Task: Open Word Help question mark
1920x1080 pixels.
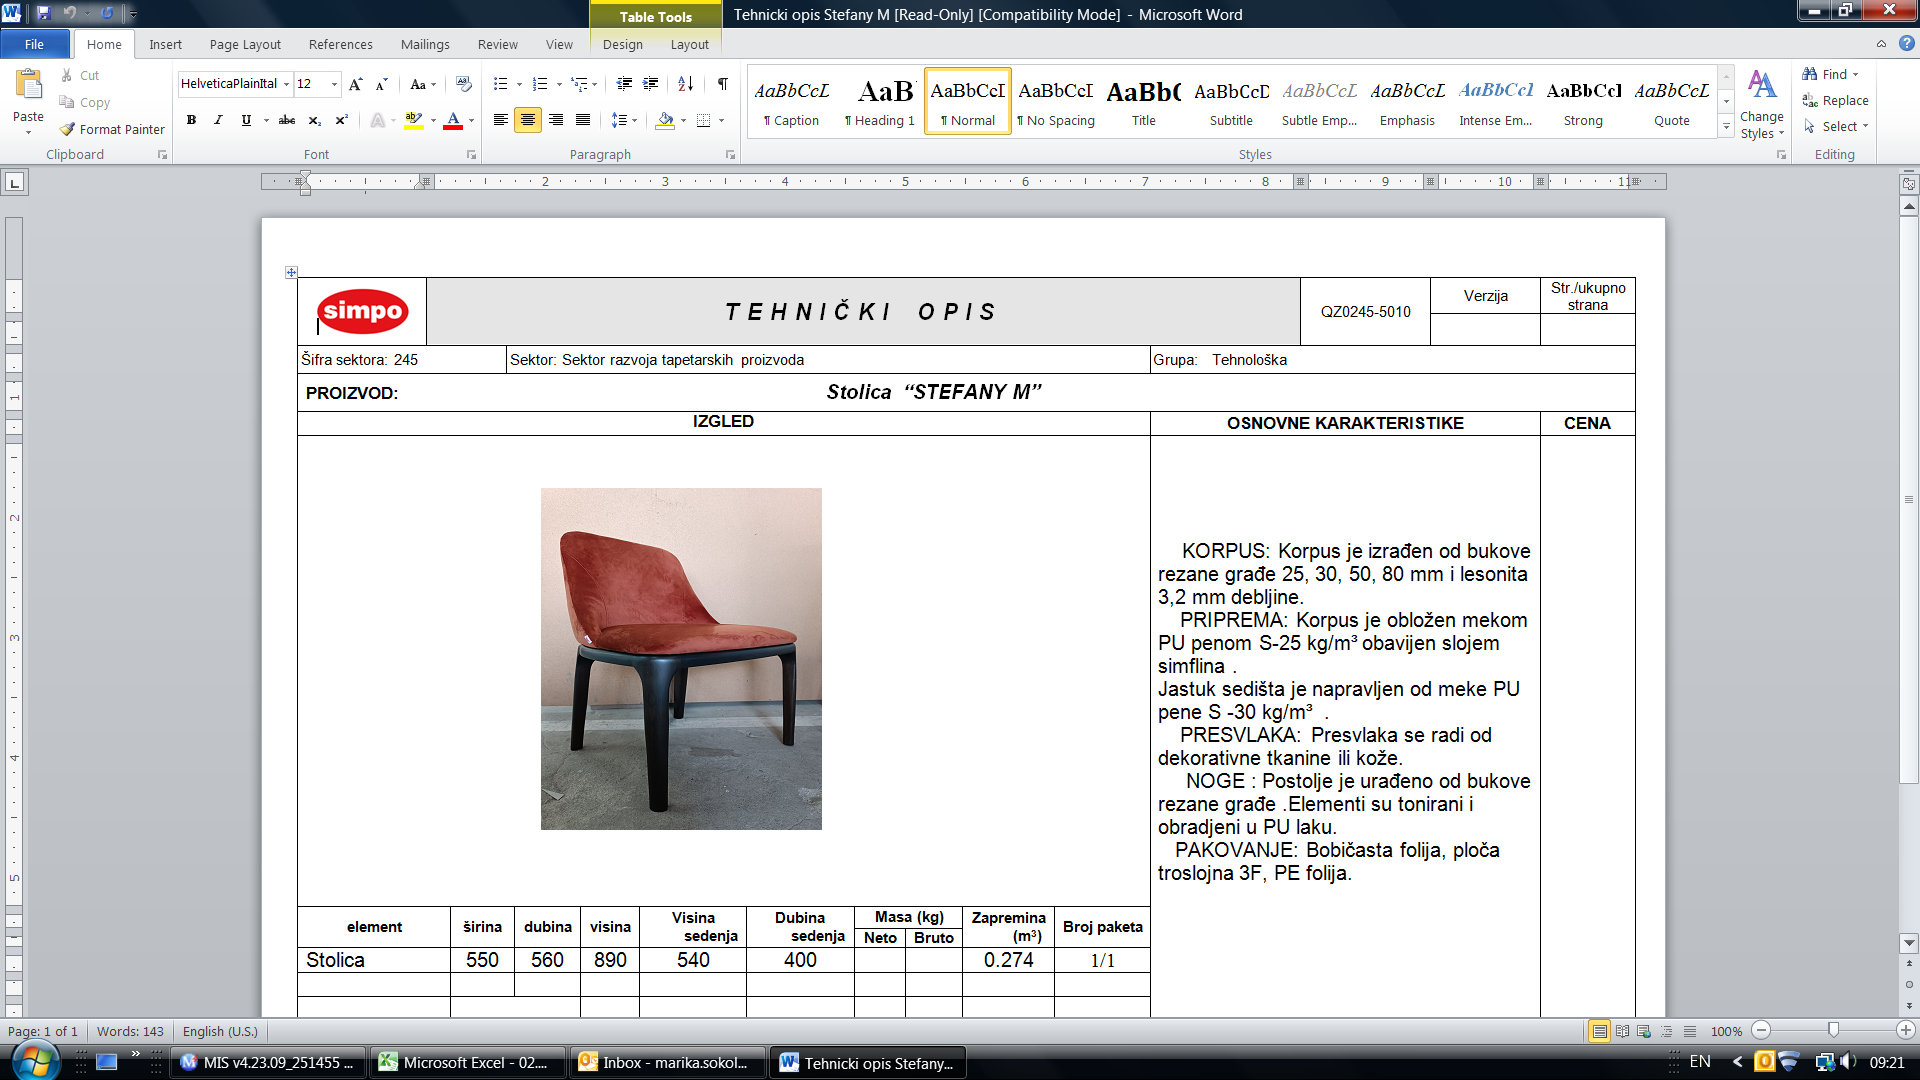Action: tap(1906, 44)
